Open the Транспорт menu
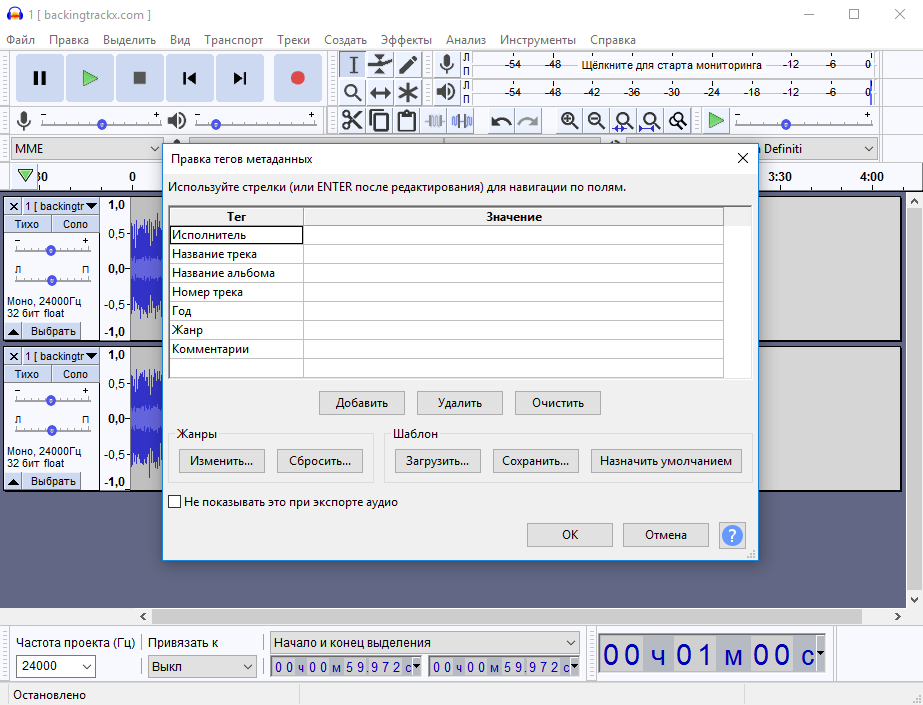 (x=234, y=40)
